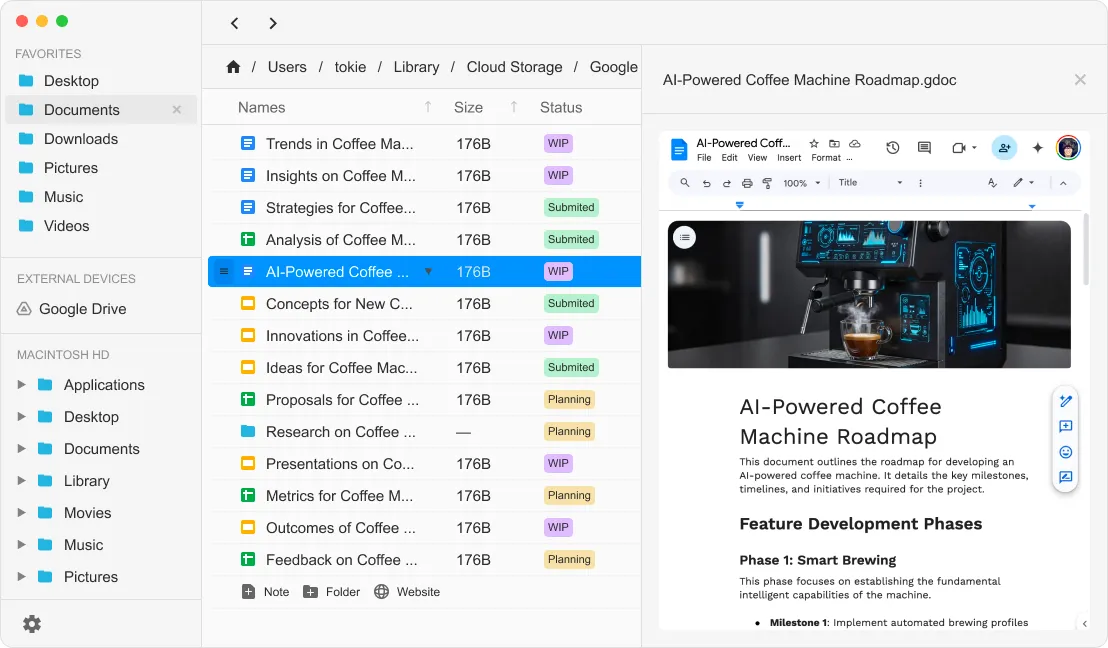
Task: Open the File menu in Docs
Action: point(704,158)
